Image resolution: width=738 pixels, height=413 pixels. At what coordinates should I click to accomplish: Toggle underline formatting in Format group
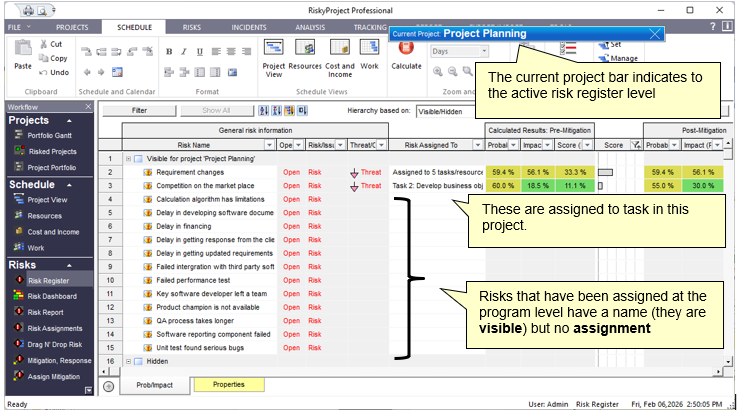(201, 51)
